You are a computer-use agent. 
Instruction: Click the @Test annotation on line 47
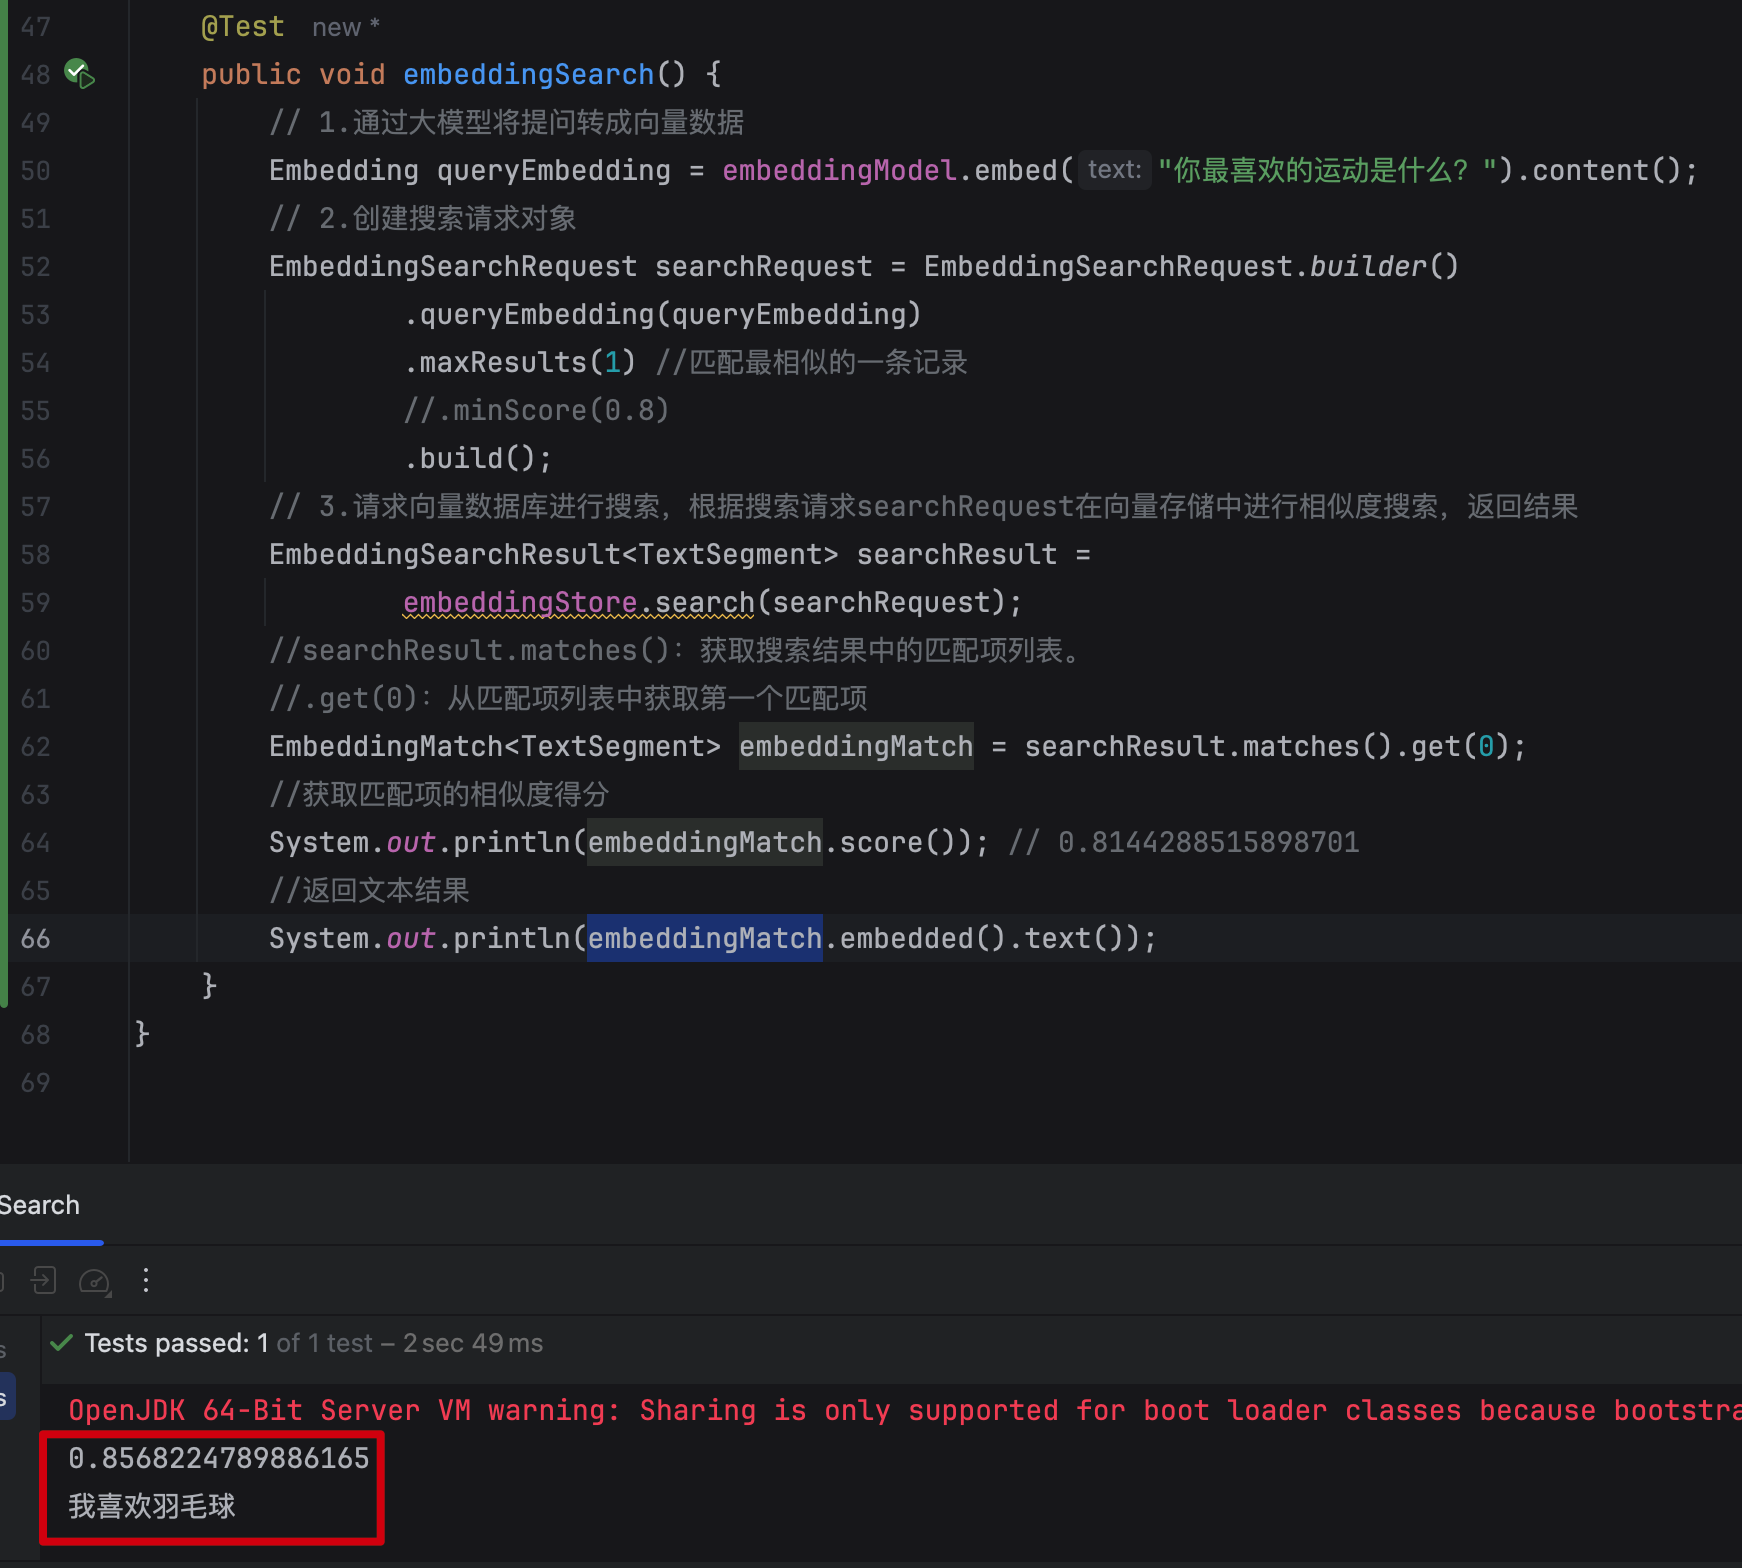(243, 26)
